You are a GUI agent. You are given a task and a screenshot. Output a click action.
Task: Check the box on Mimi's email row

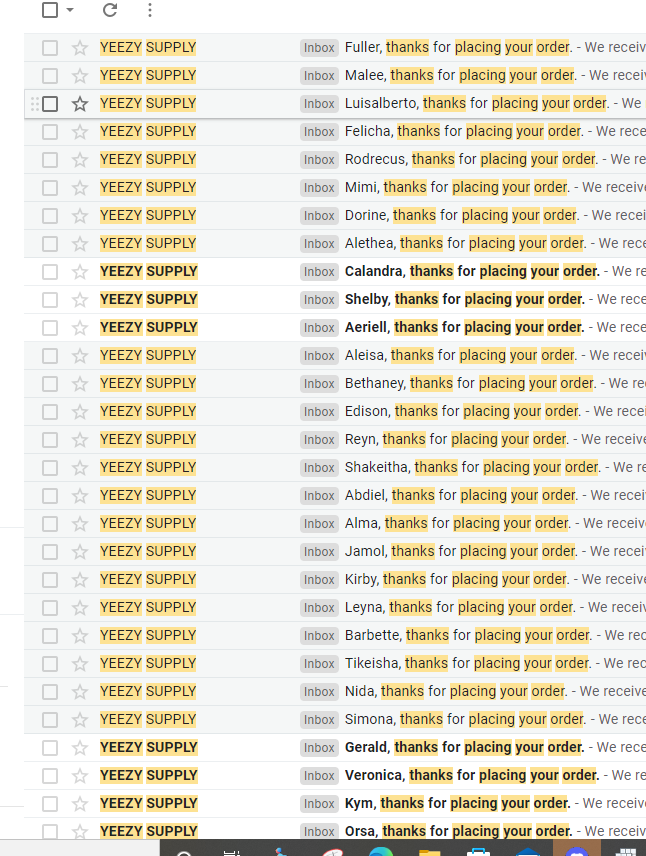coord(50,188)
